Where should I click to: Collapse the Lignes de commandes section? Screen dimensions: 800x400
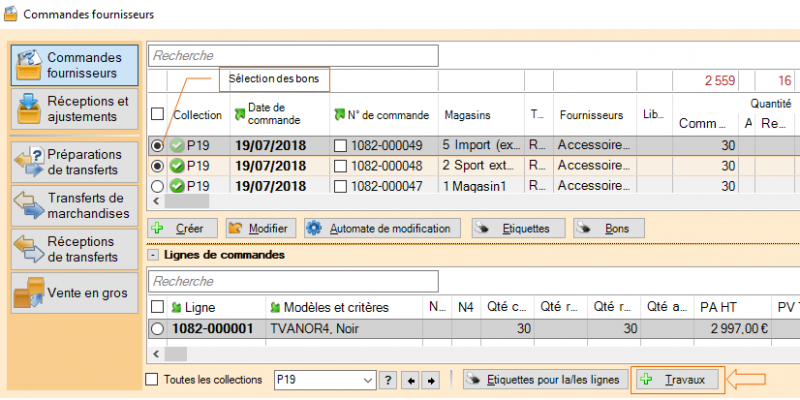click(x=152, y=255)
